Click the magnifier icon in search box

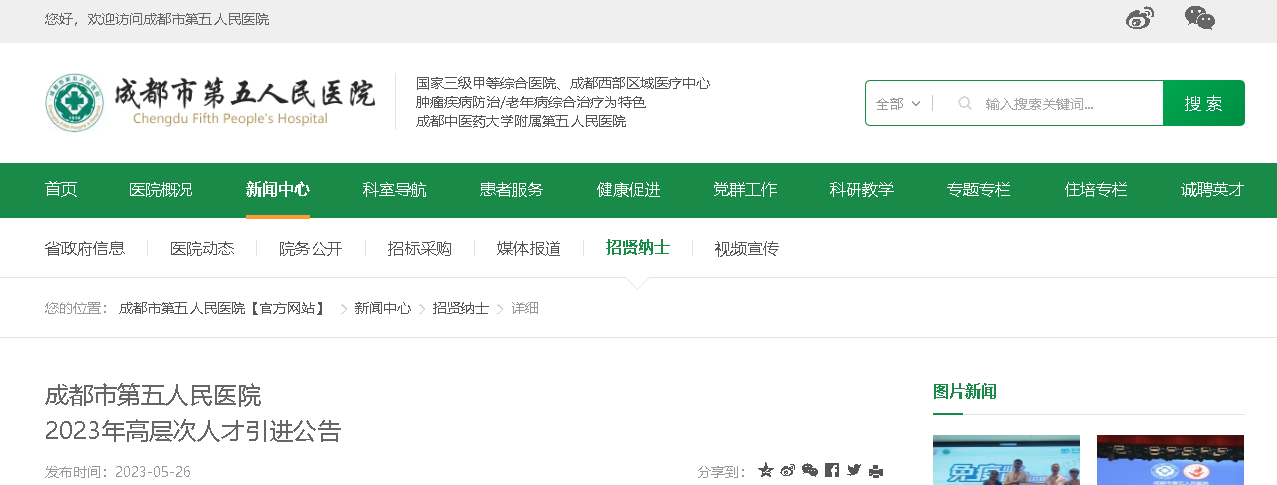point(965,103)
